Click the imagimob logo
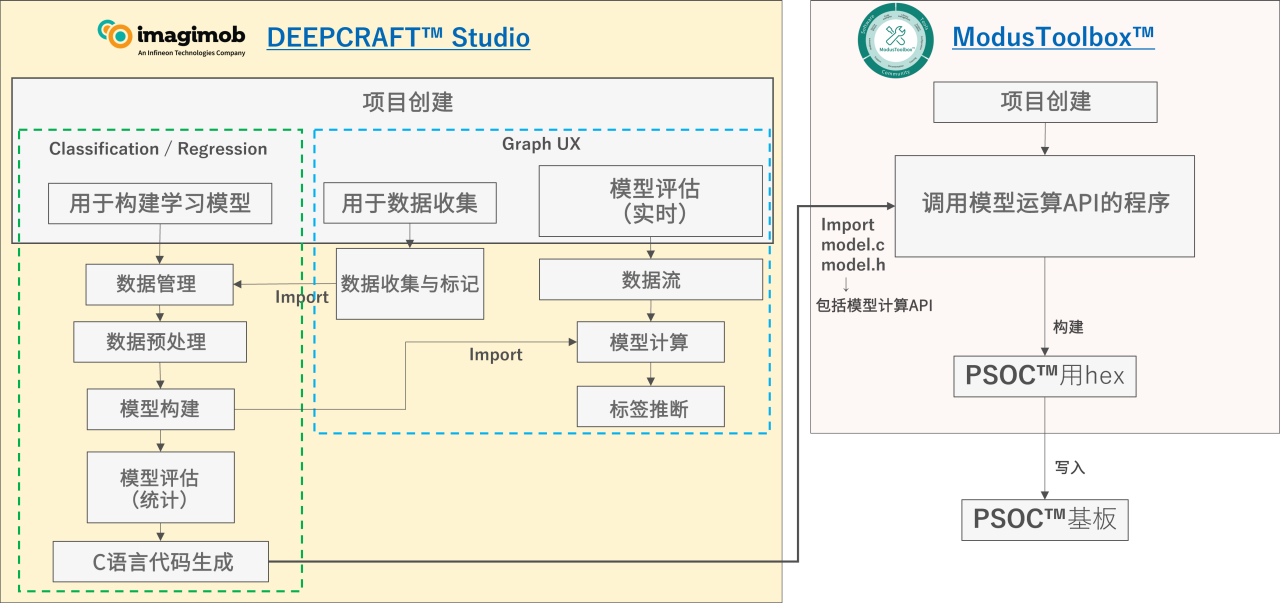Viewport: 1280px width, 603px height. click(171, 37)
